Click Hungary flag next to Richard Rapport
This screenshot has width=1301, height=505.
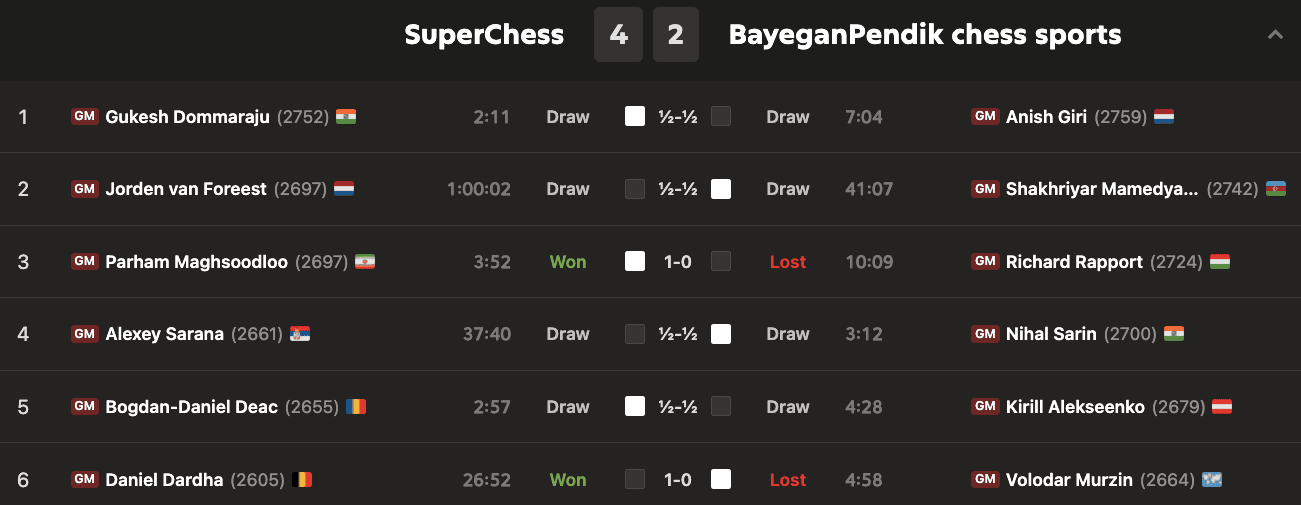point(1220,262)
